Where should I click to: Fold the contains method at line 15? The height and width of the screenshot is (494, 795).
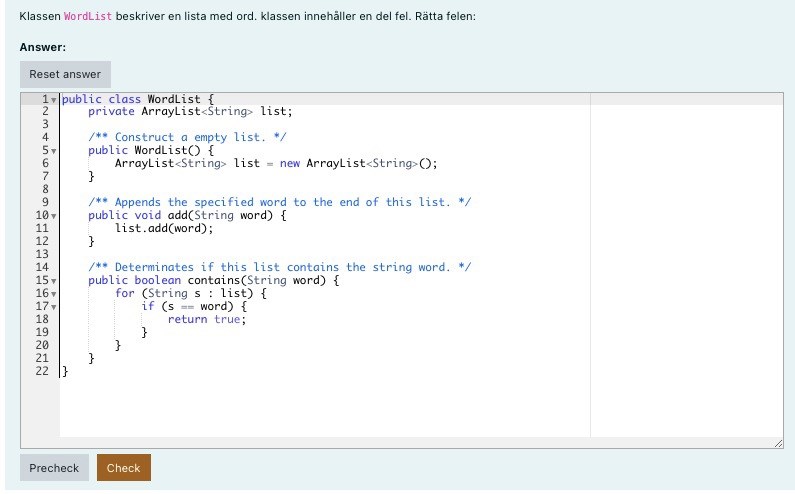coord(54,281)
